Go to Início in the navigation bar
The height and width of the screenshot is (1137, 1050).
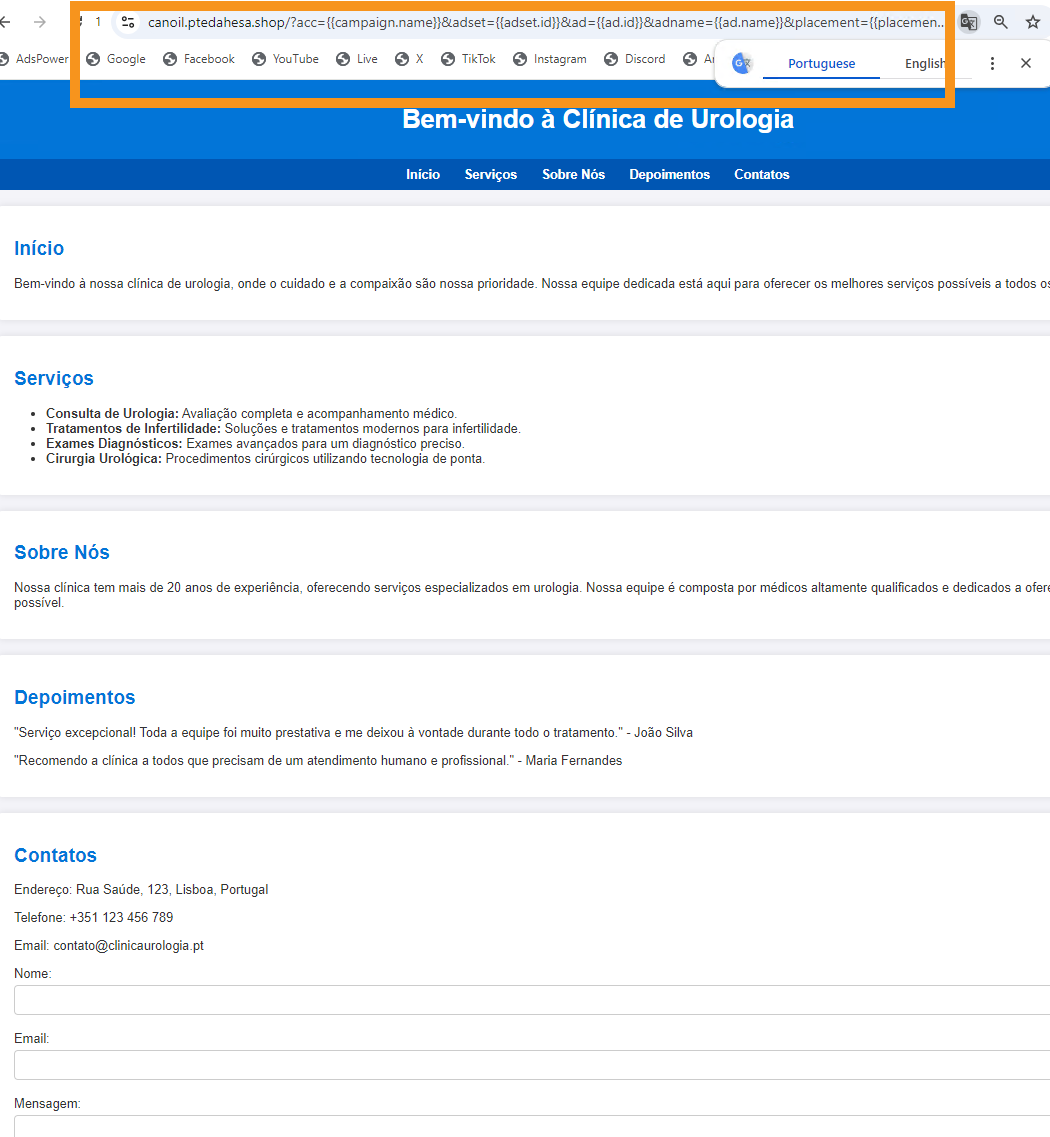click(x=423, y=175)
